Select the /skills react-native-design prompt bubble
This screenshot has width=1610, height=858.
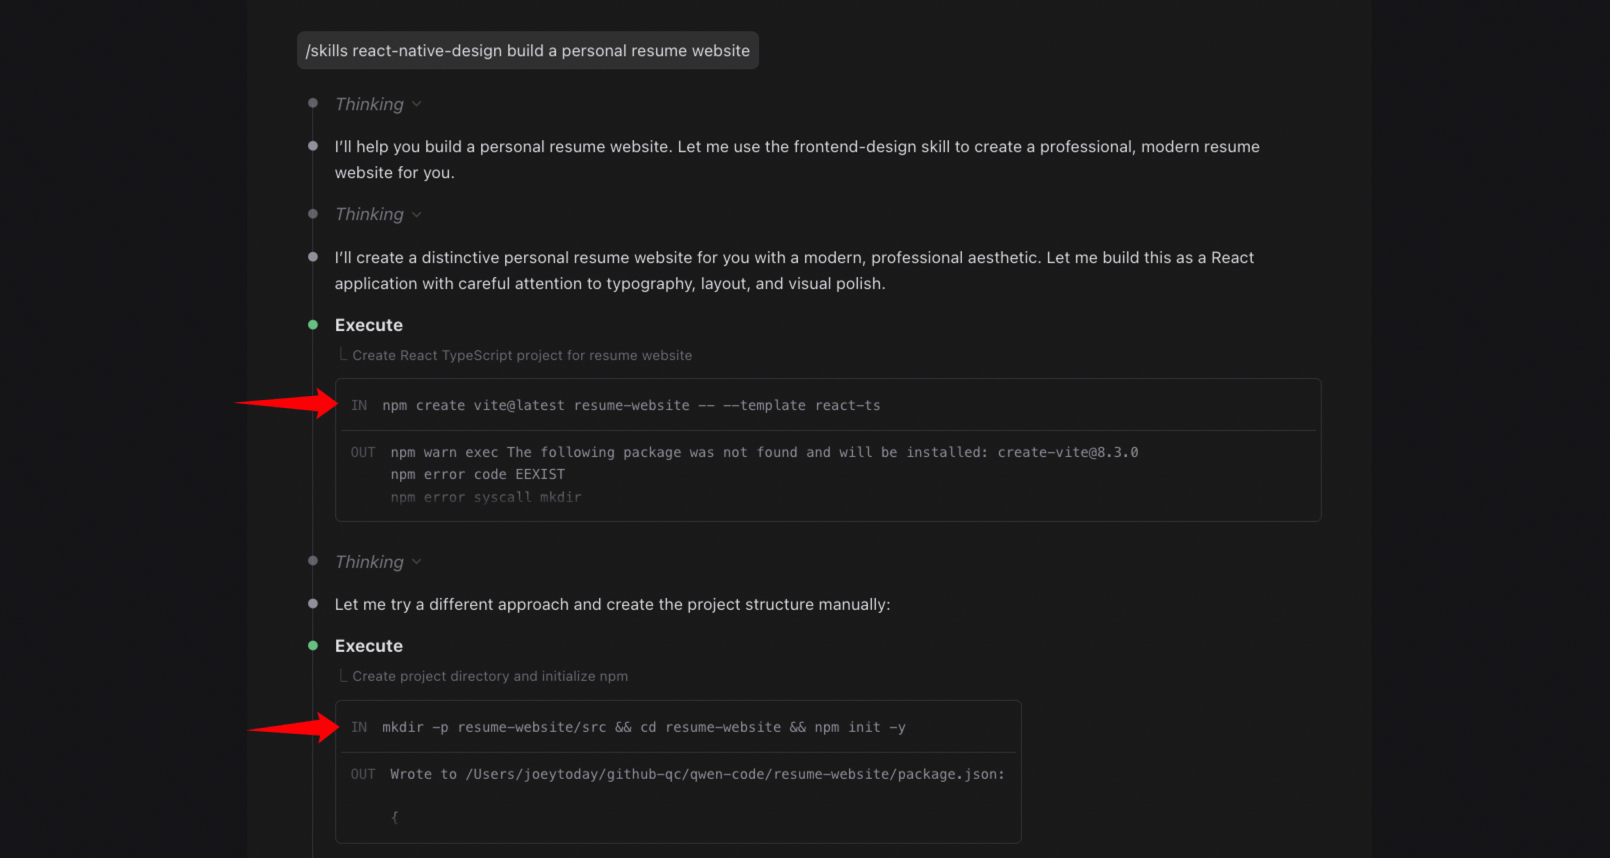(527, 51)
